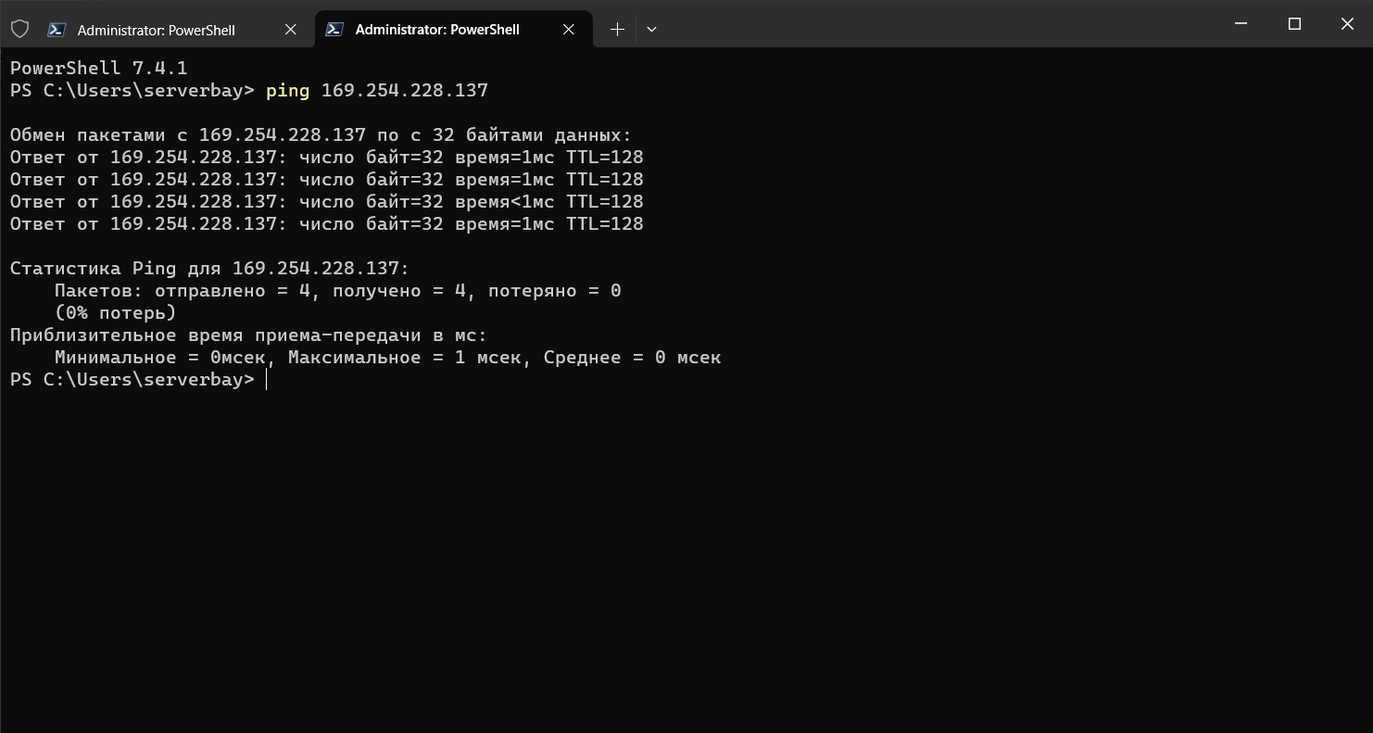Click 'Минимальное = 0мсек' statistics line
The width and height of the screenshot is (1373, 733).
(388, 357)
